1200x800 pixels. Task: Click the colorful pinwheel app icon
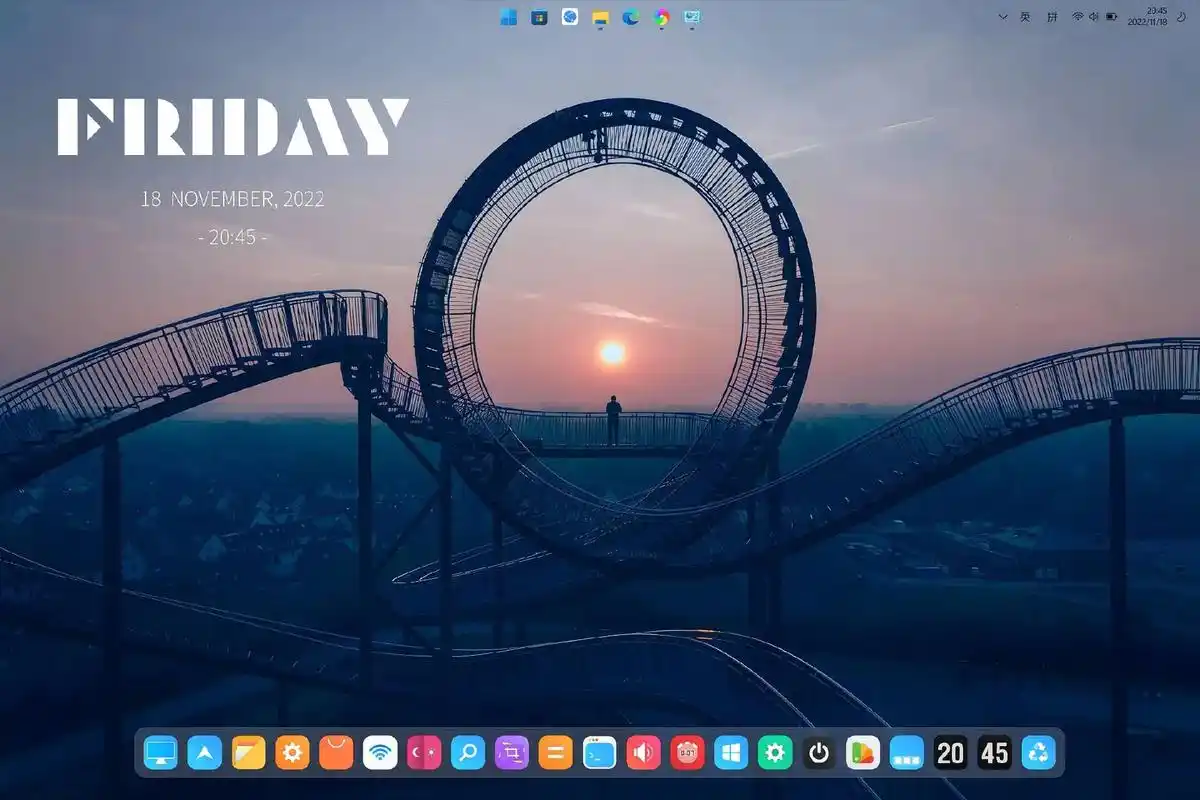coord(661,17)
